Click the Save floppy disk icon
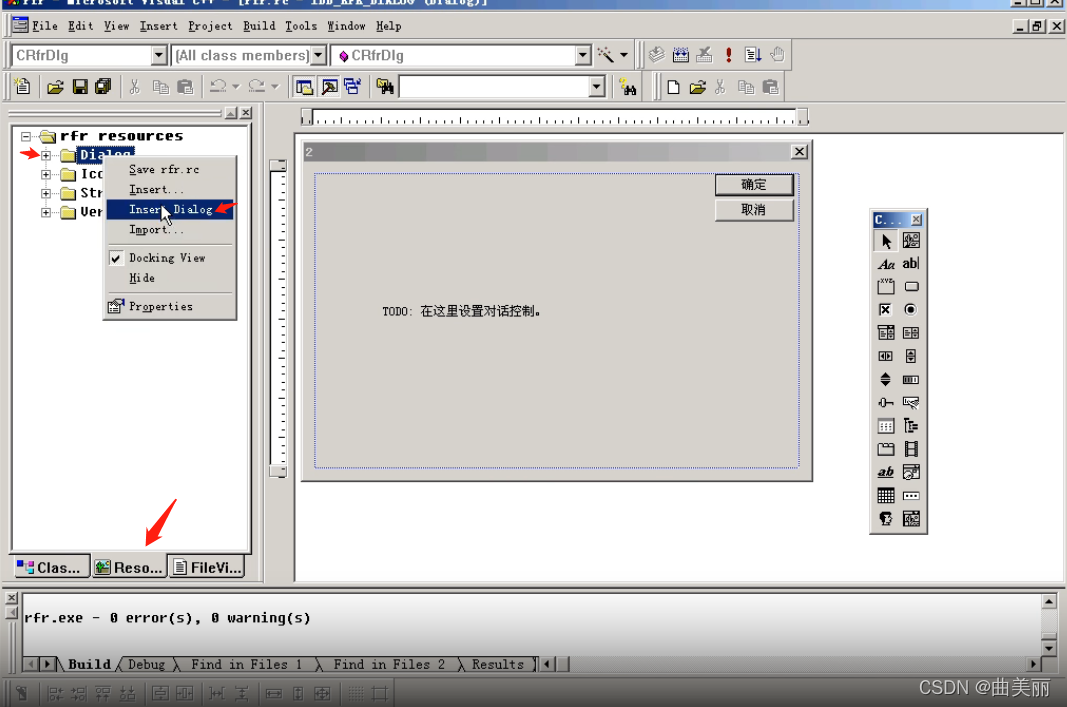Viewport: 1067px width, 707px height. tap(80, 86)
